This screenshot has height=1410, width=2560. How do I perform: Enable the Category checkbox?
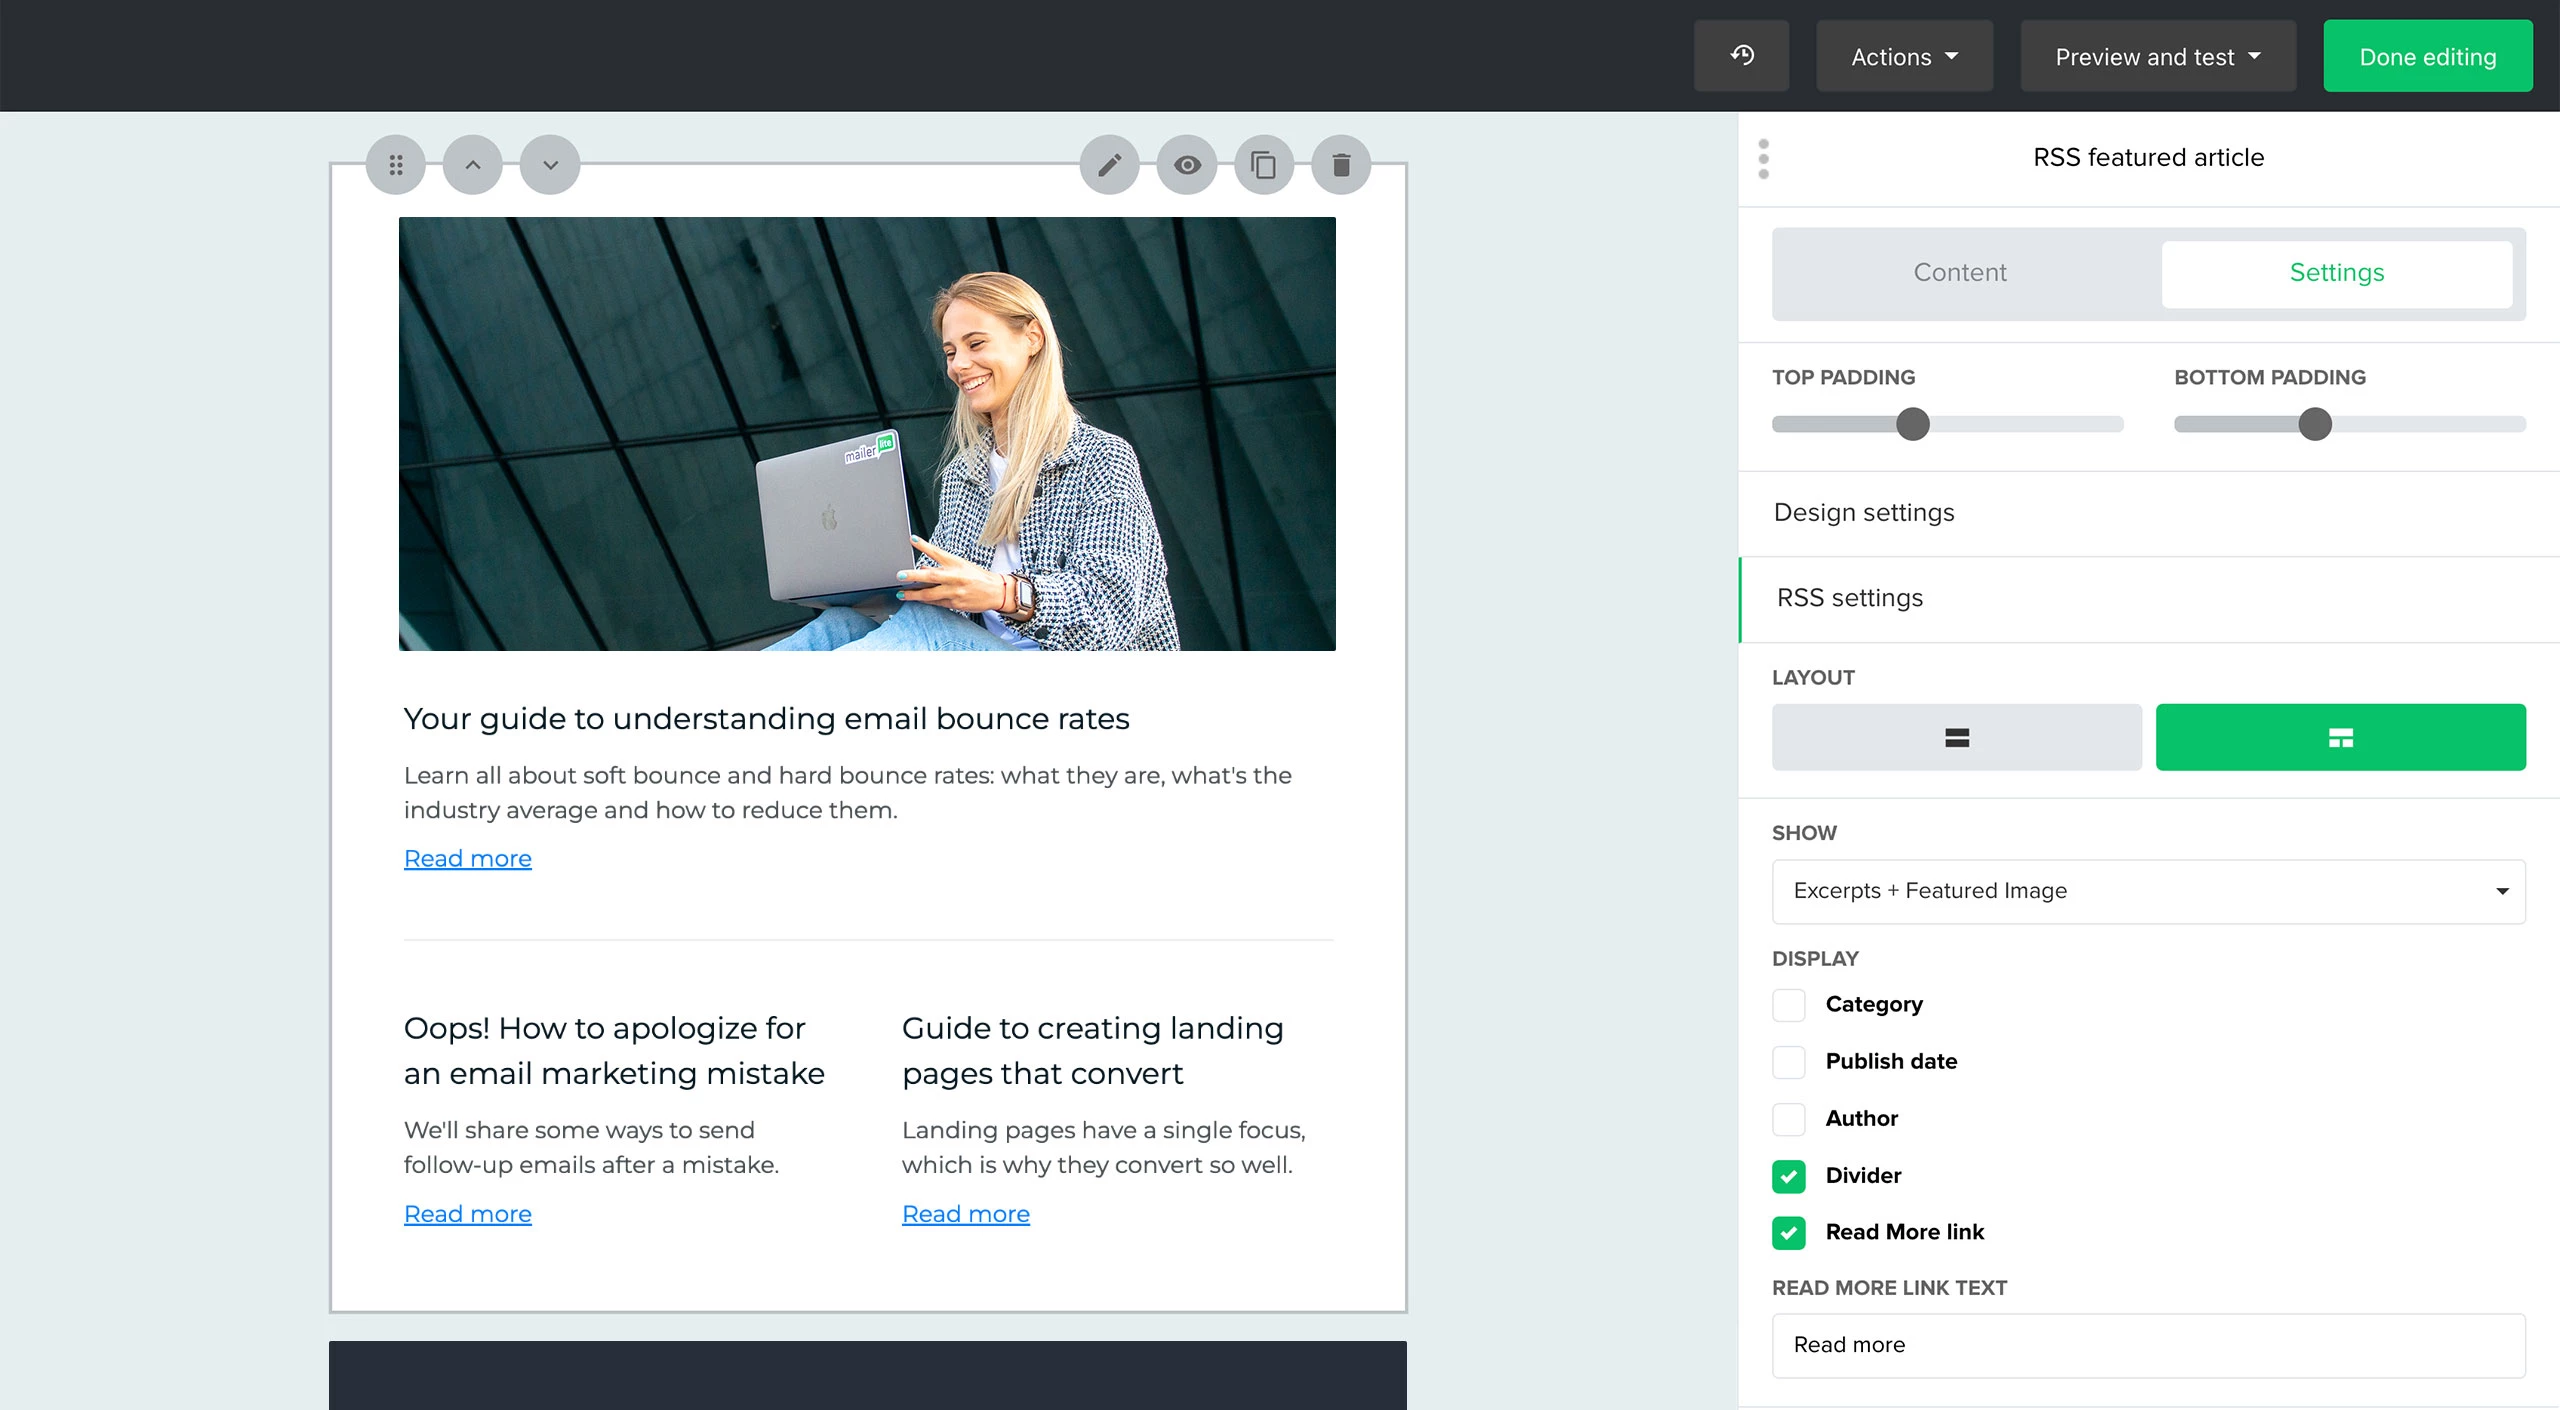tap(1789, 1005)
